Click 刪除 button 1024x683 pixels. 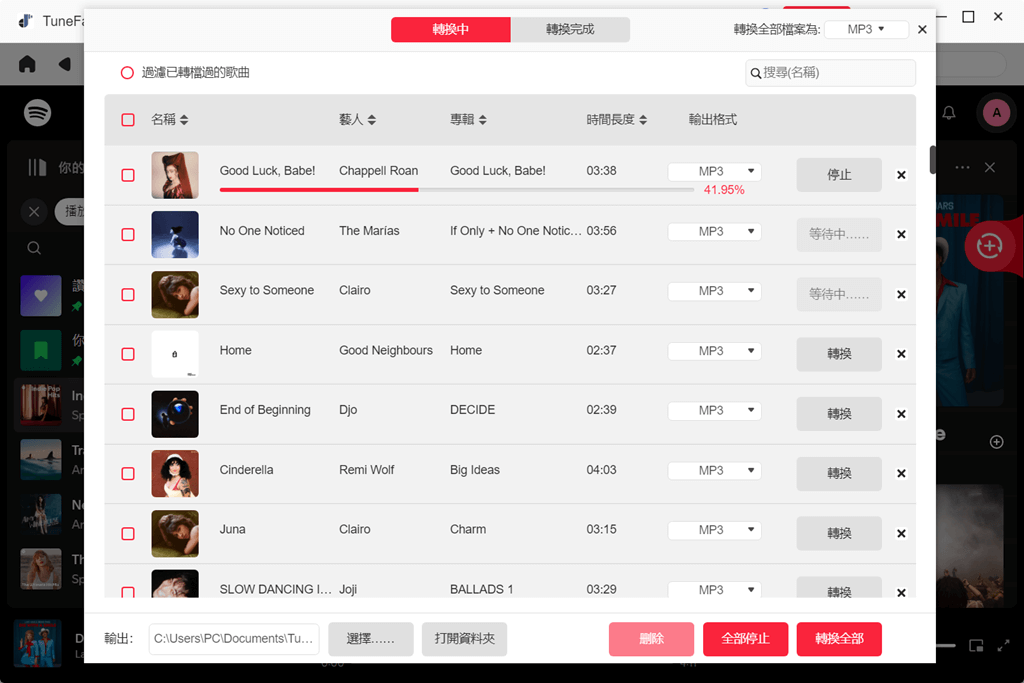click(651, 639)
